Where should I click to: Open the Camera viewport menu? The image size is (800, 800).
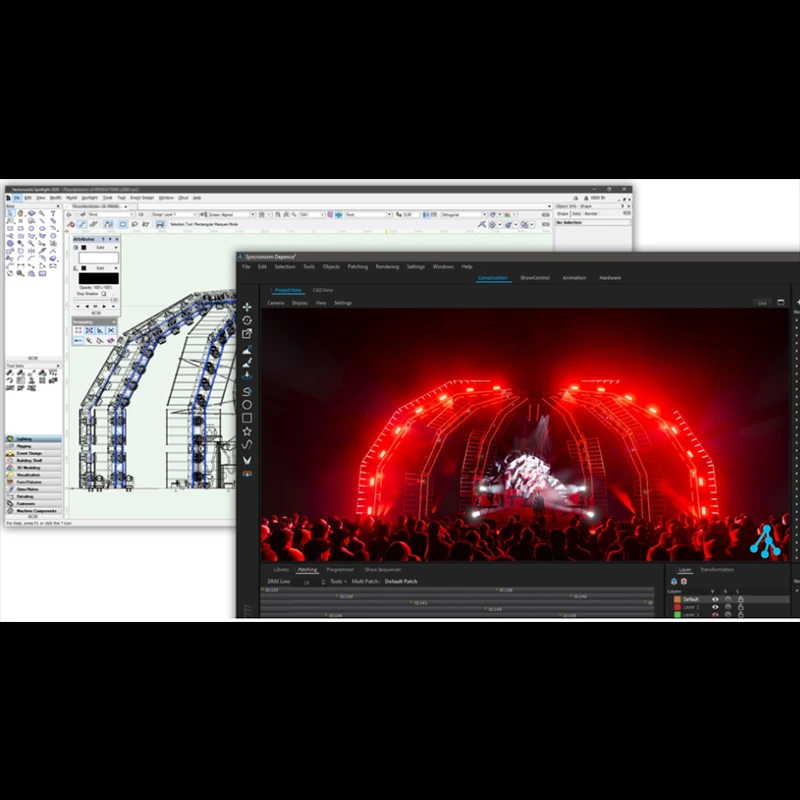276,303
